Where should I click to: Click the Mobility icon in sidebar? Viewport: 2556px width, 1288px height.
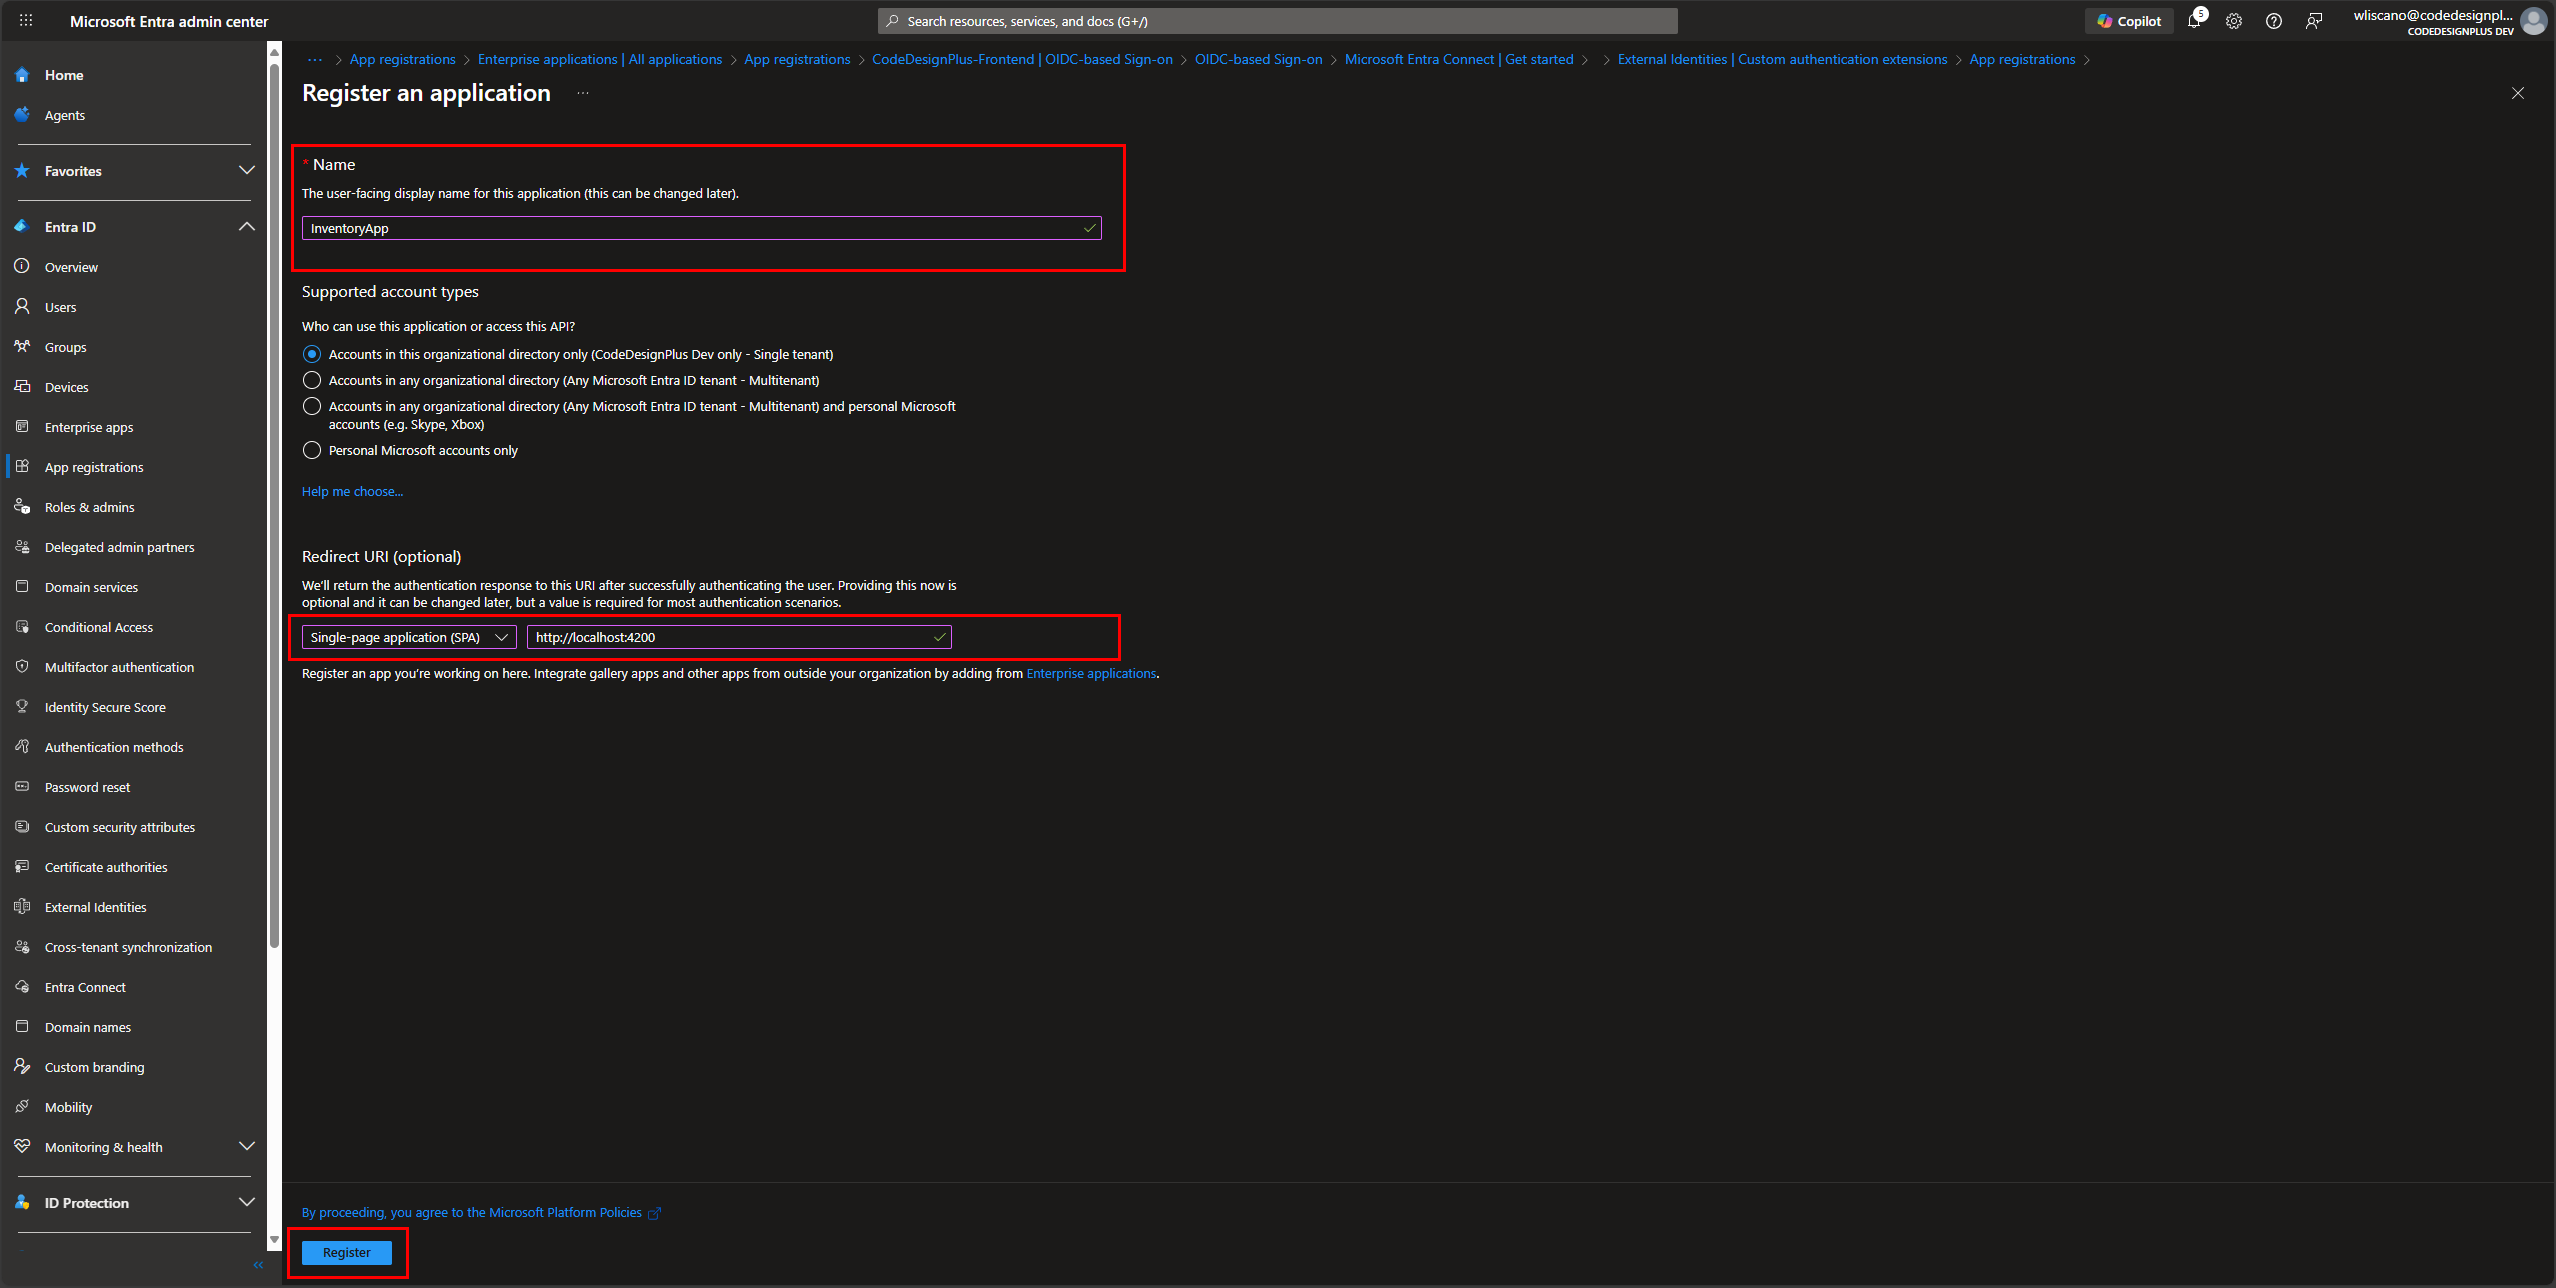coord(22,1106)
